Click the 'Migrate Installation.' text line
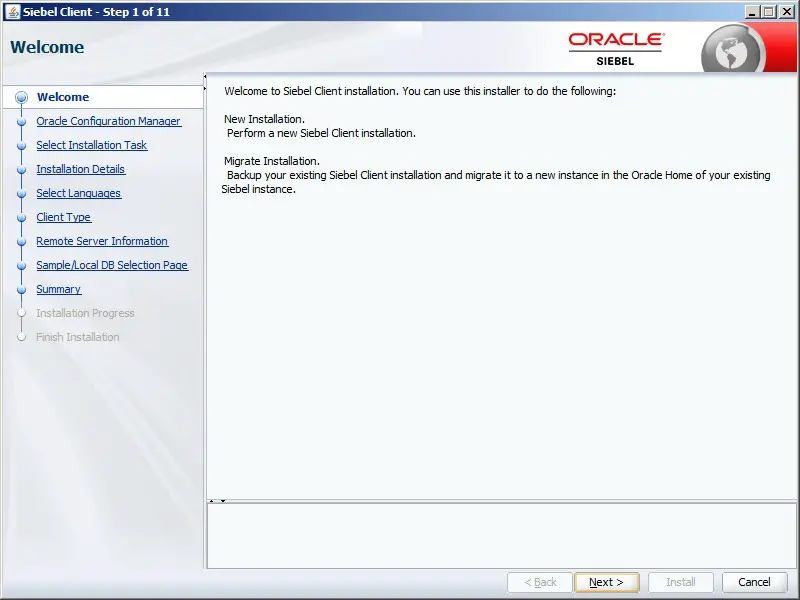This screenshot has width=800, height=600. 272,161
